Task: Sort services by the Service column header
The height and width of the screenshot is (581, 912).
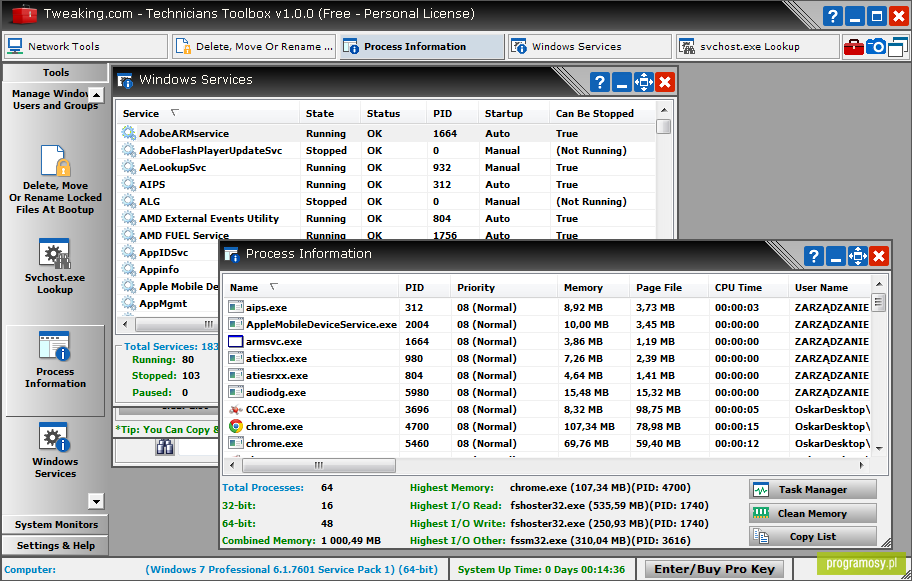Action: point(208,113)
